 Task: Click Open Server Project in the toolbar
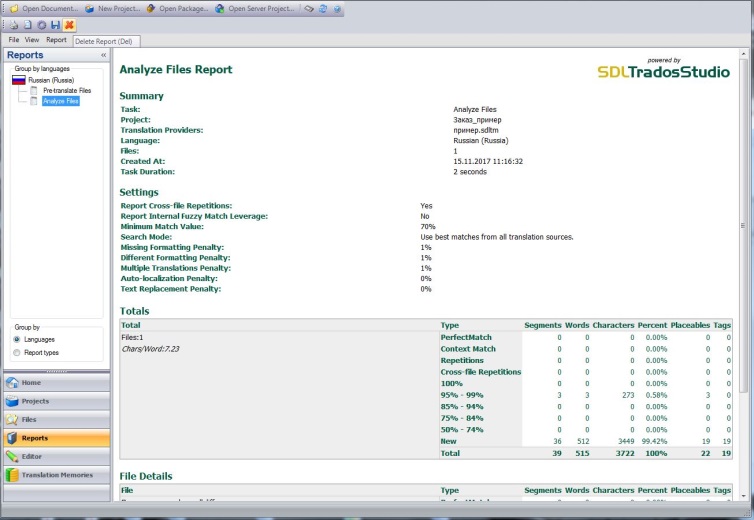click(254, 8)
